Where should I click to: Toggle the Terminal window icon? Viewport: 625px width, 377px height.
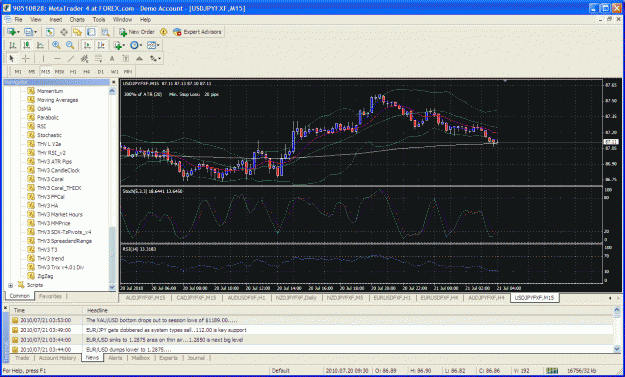click(91, 32)
